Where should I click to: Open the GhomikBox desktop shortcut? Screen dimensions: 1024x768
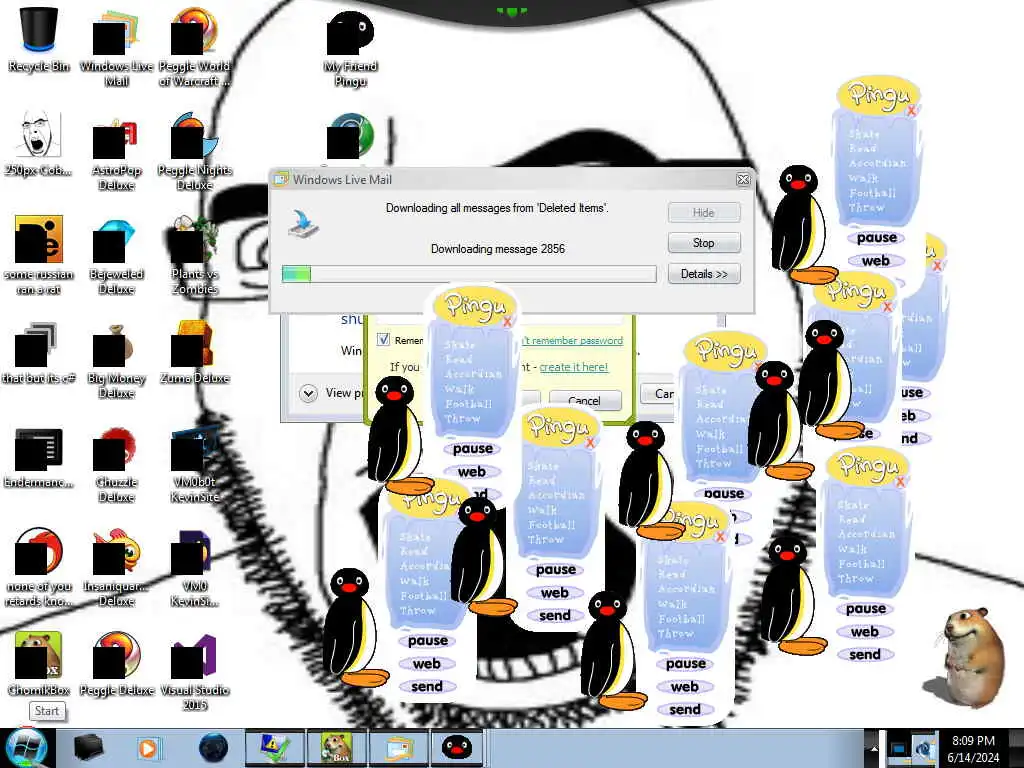pyautogui.click(x=39, y=664)
